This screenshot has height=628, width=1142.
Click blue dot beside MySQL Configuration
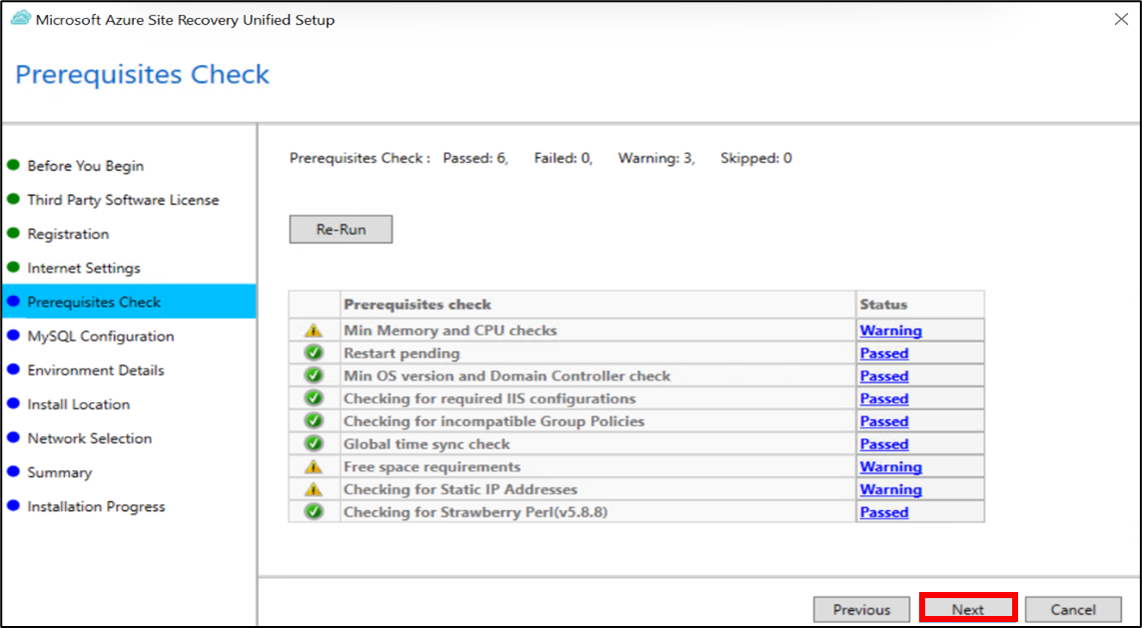click(13, 335)
